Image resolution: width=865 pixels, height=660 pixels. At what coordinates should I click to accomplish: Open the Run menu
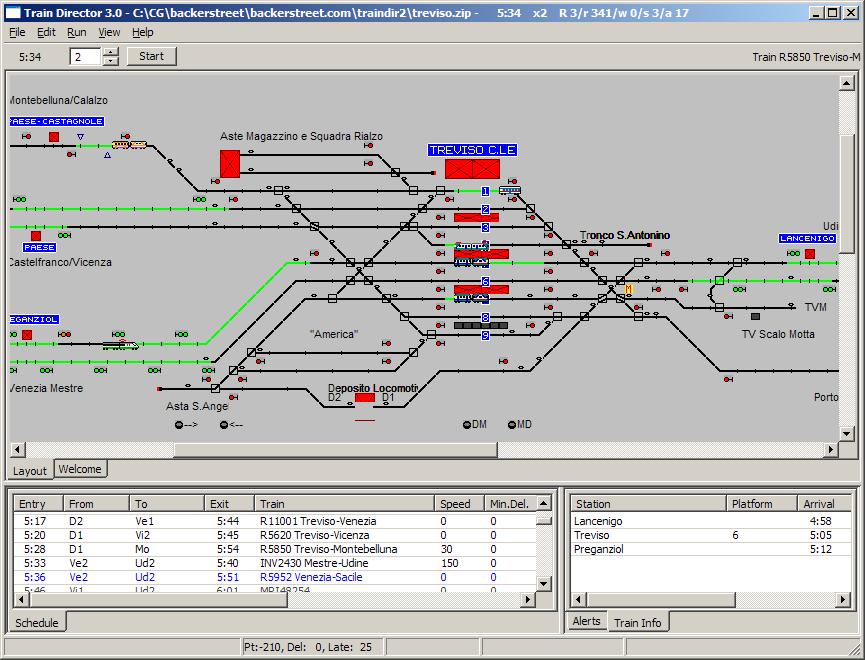point(77,32)
